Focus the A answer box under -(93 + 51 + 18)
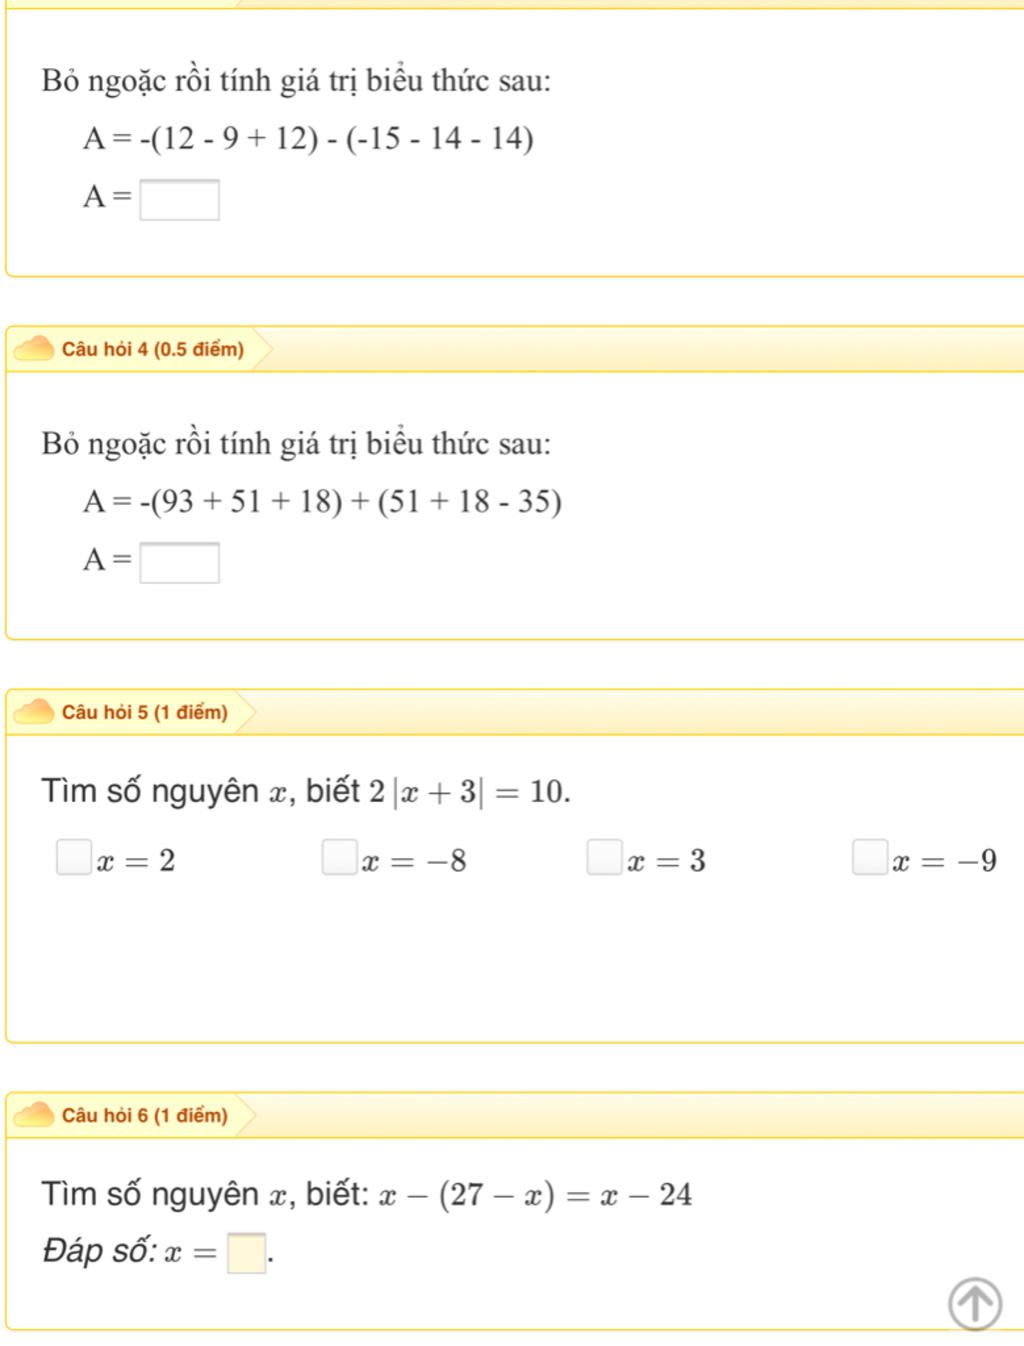 point(179,562)
